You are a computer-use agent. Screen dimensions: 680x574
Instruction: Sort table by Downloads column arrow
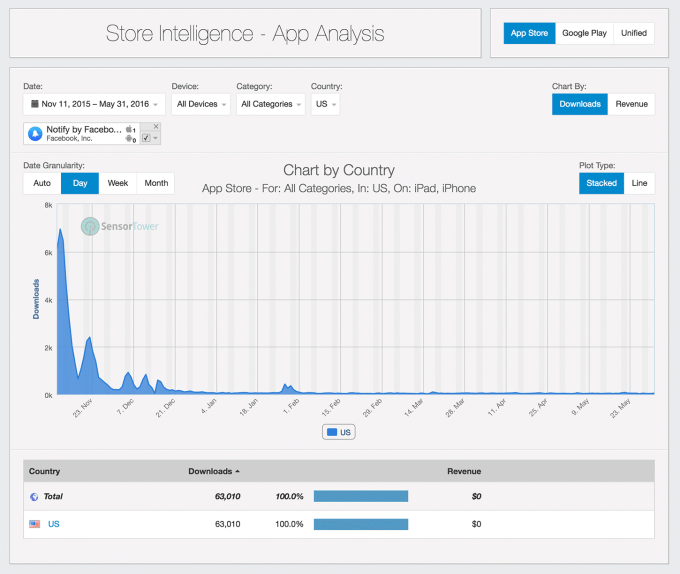(237, 471)
